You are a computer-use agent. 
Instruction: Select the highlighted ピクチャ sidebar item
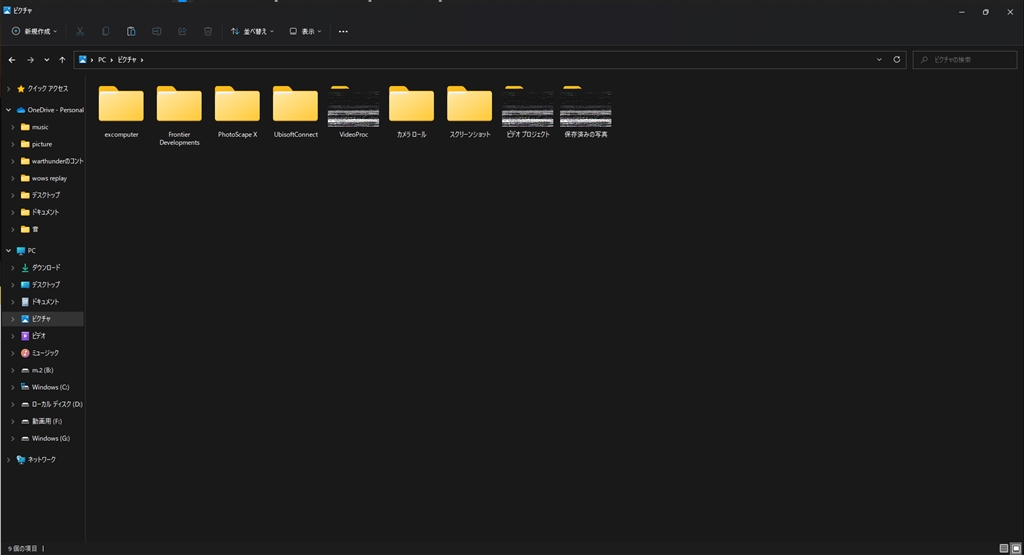[x=43, y=319]
